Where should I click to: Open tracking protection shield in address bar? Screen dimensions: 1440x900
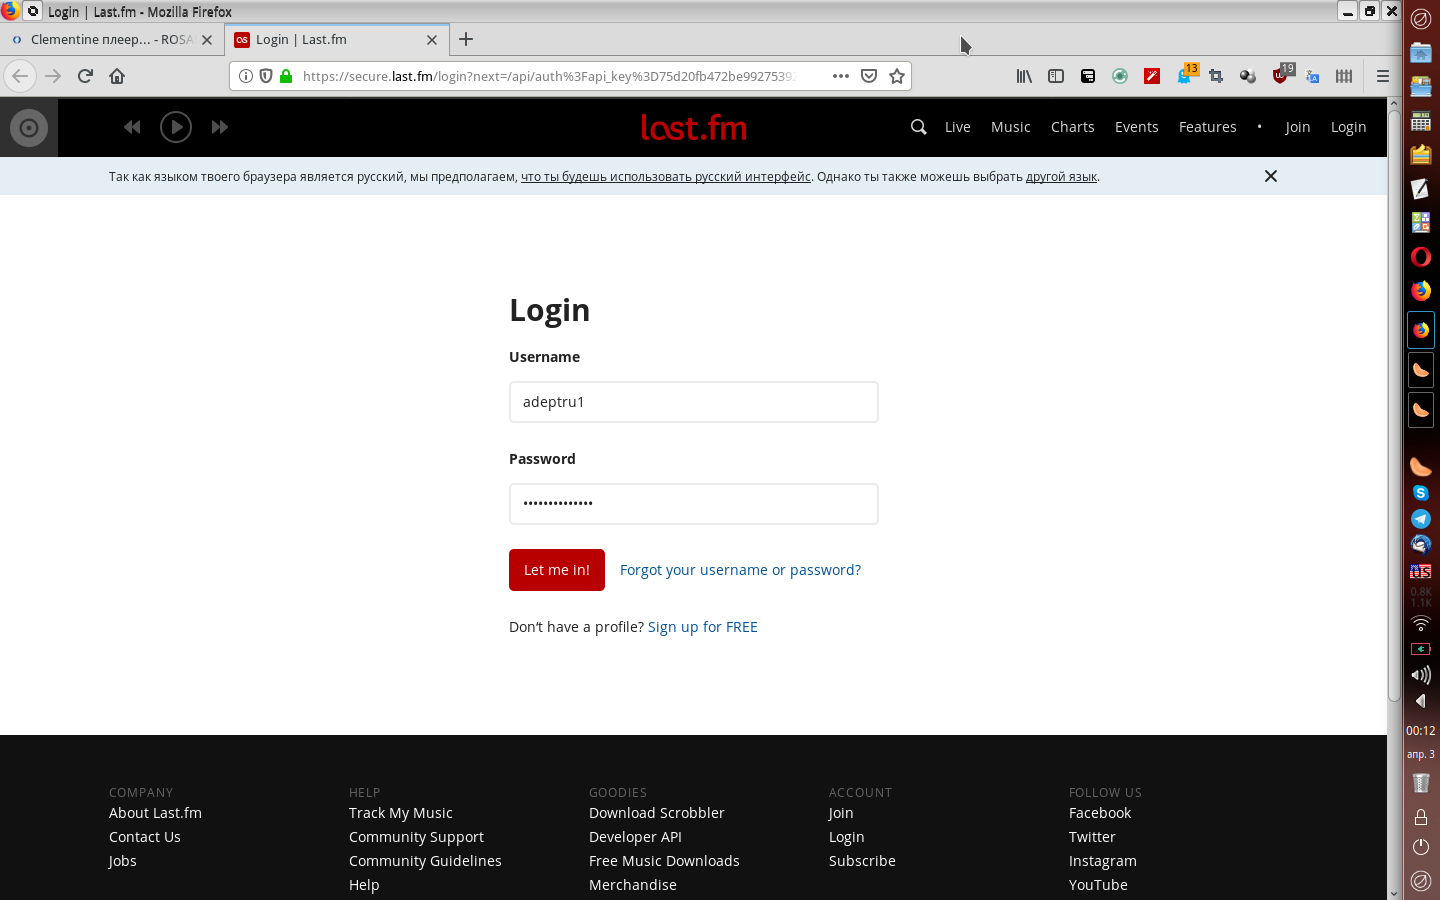point(266,76)
